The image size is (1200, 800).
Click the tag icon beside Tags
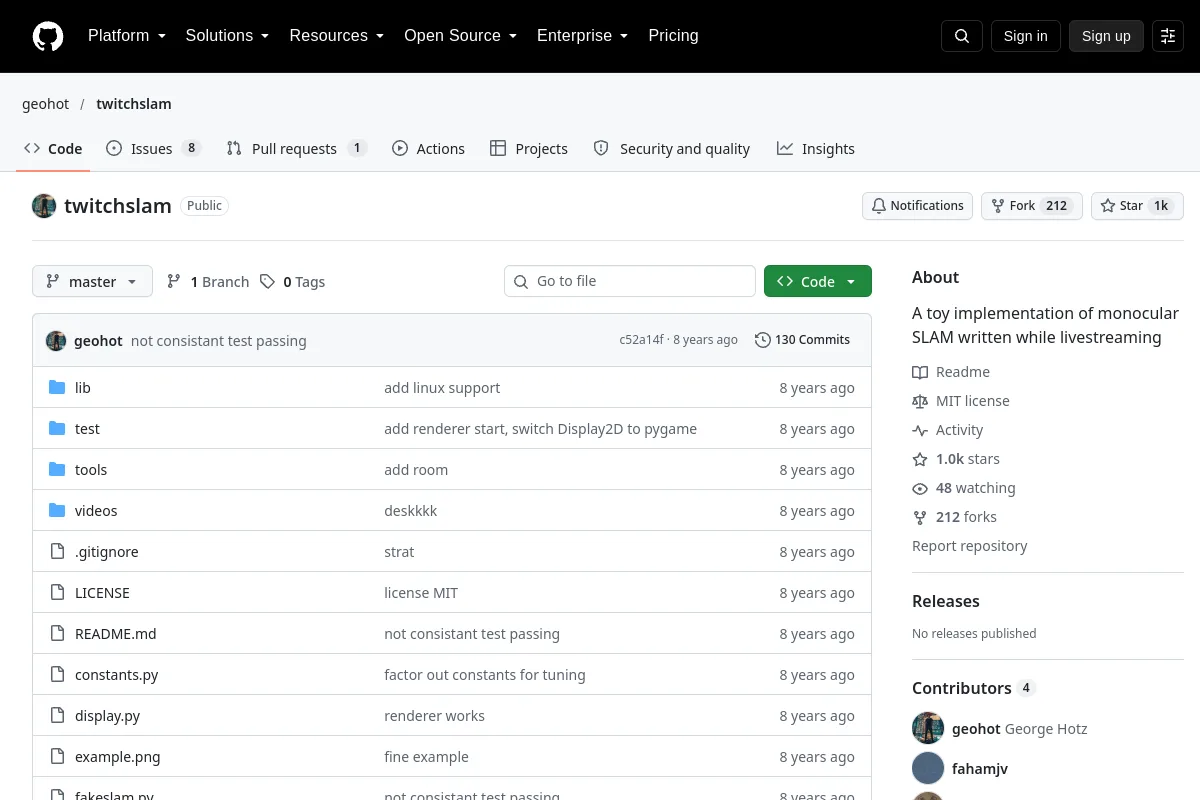pyautogui.click(x=267, y=282)
